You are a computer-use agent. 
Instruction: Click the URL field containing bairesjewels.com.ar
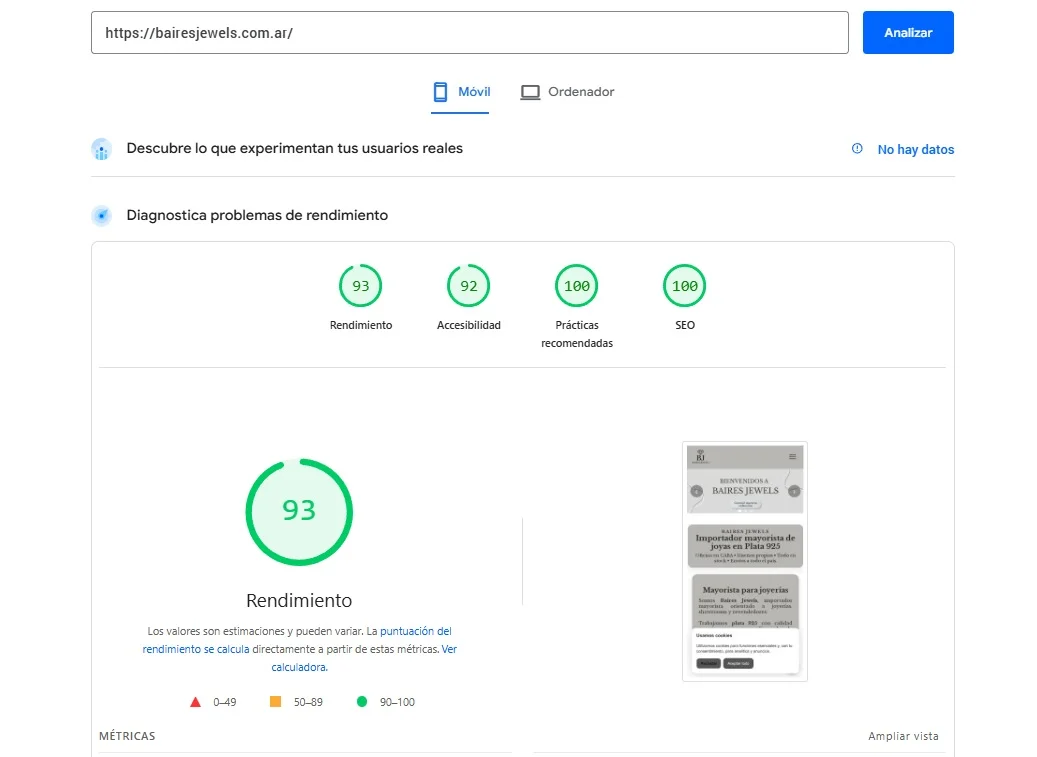click(469, 32)
